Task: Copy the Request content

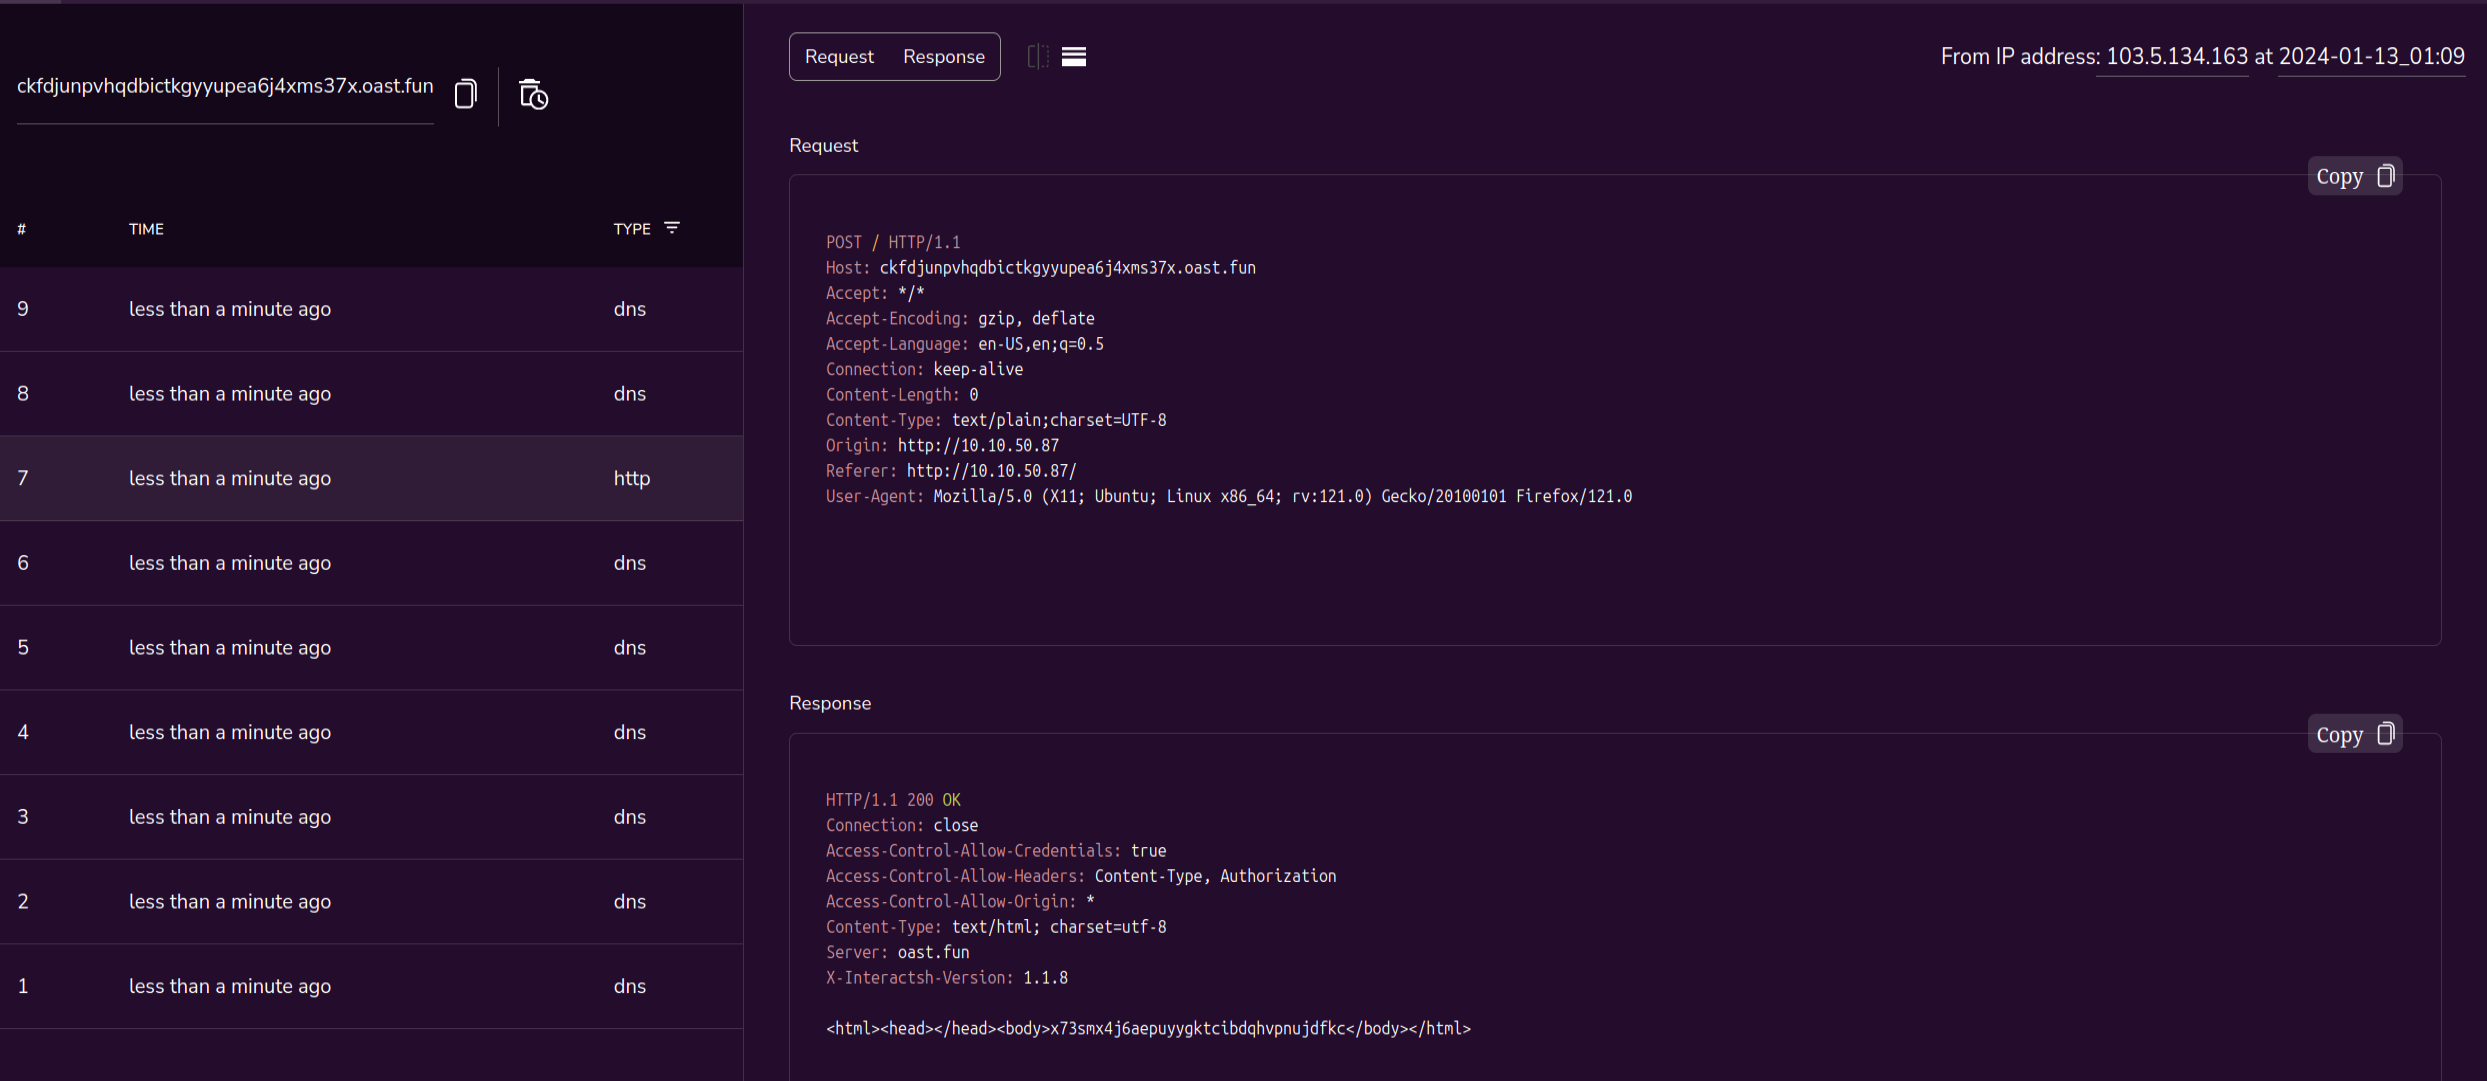Action: (2354, 176)
